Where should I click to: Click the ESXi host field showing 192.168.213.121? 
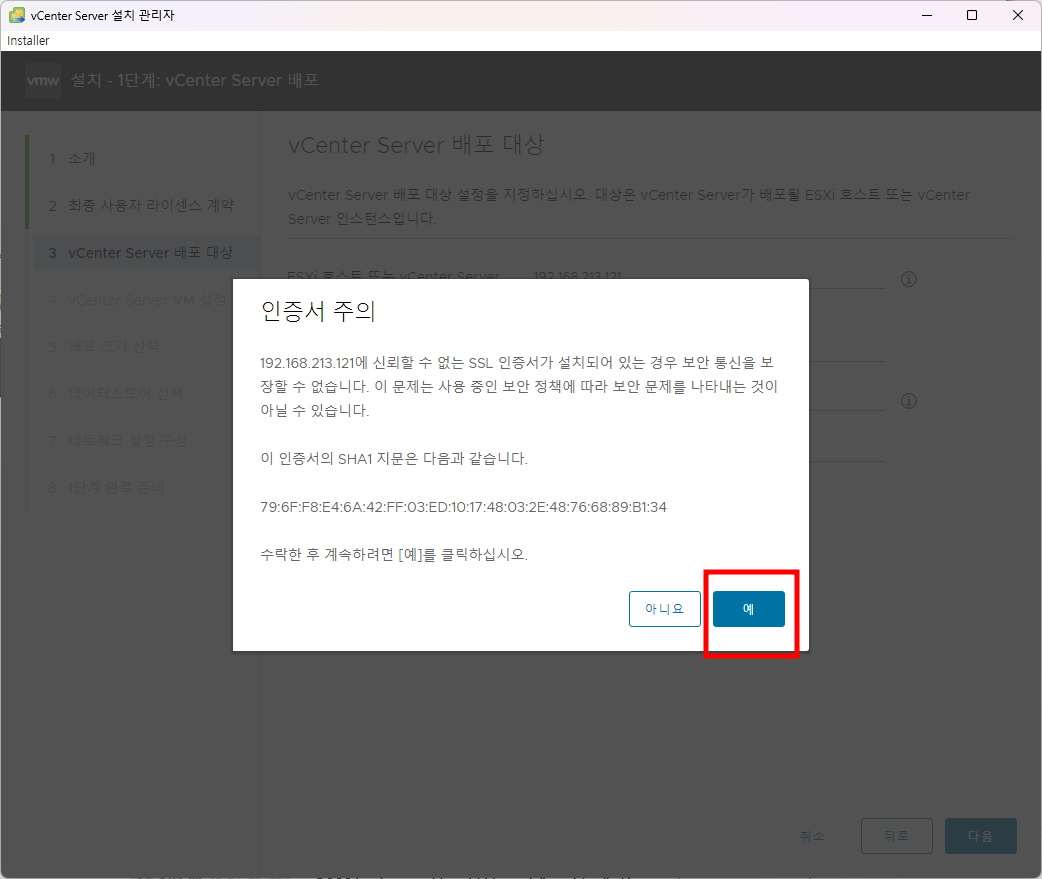(708, 276)
